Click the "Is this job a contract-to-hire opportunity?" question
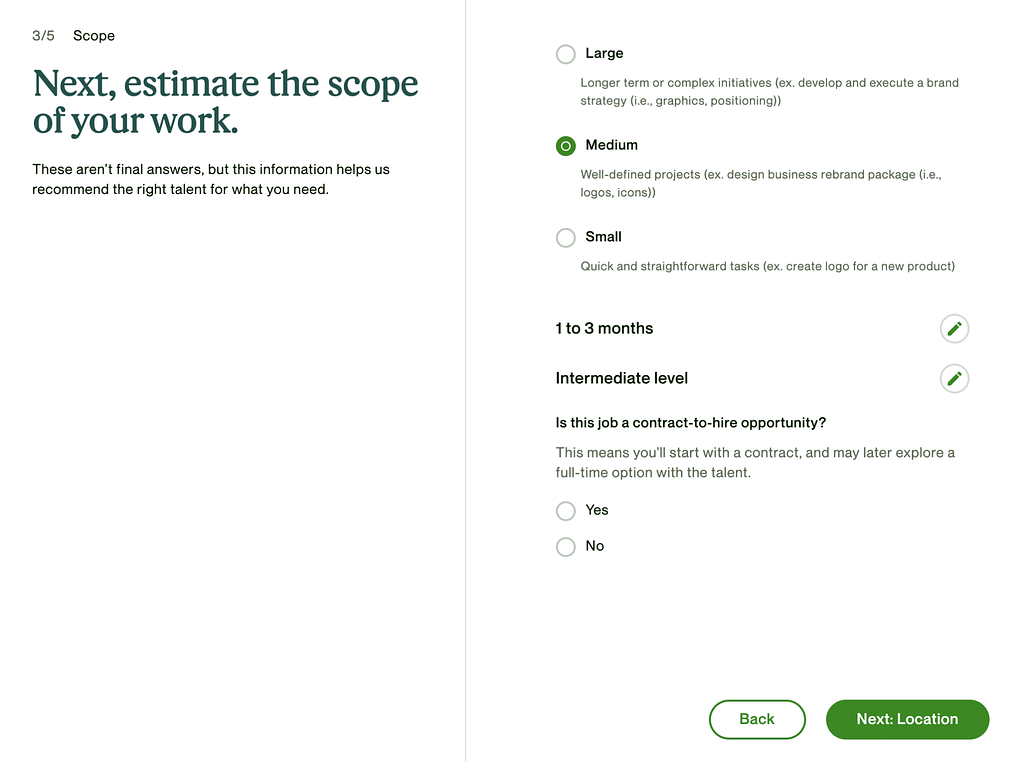1024x761 pixels. coord(690,423)
